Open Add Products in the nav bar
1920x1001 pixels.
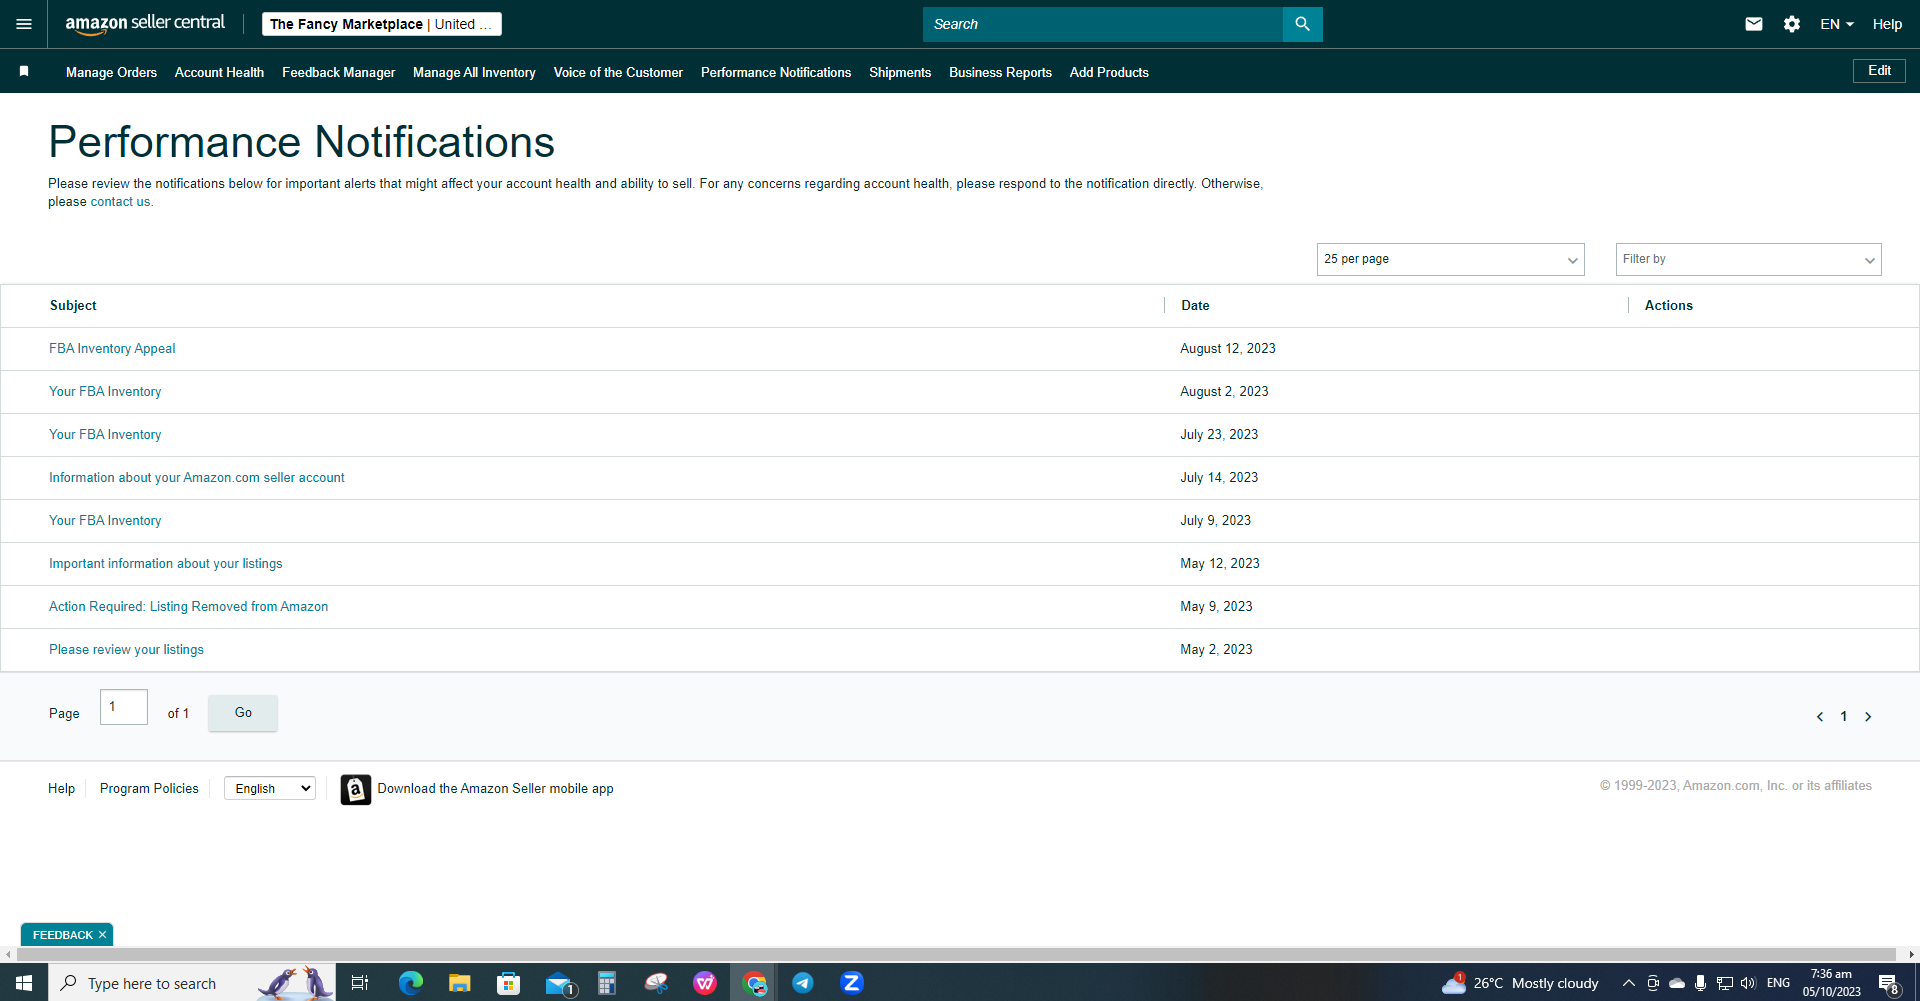(1109, 72)
